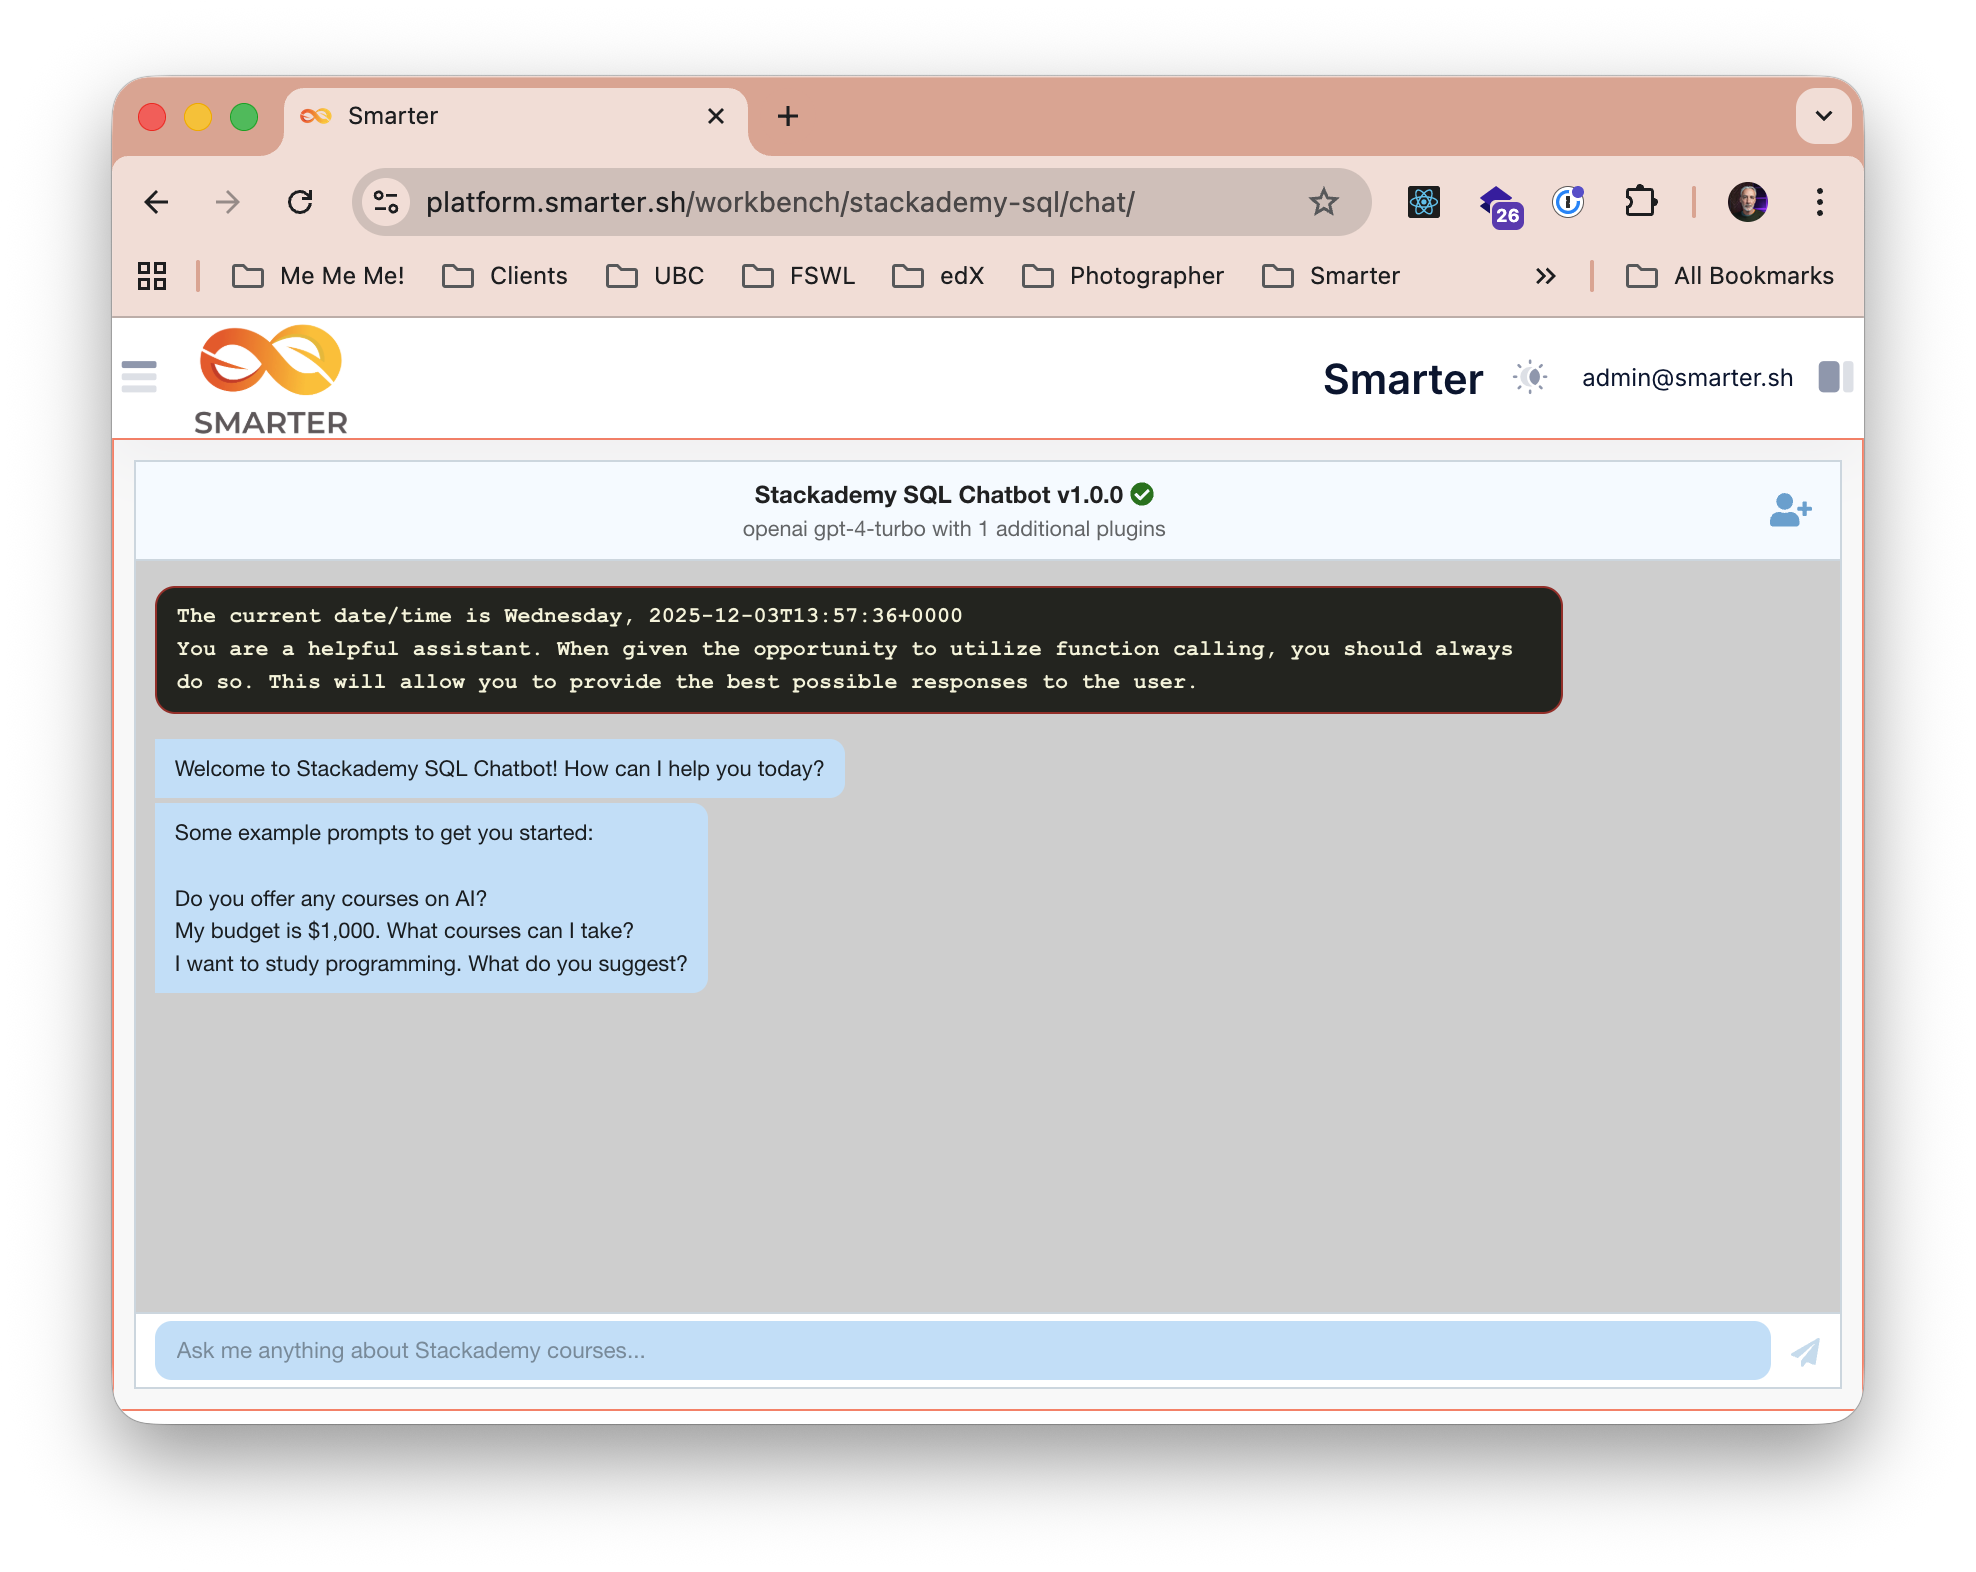Open admin@smarter.sh account menu
This screenshot has height=1572, width=1976.
pyautogui.click(x=1687, y=377)
